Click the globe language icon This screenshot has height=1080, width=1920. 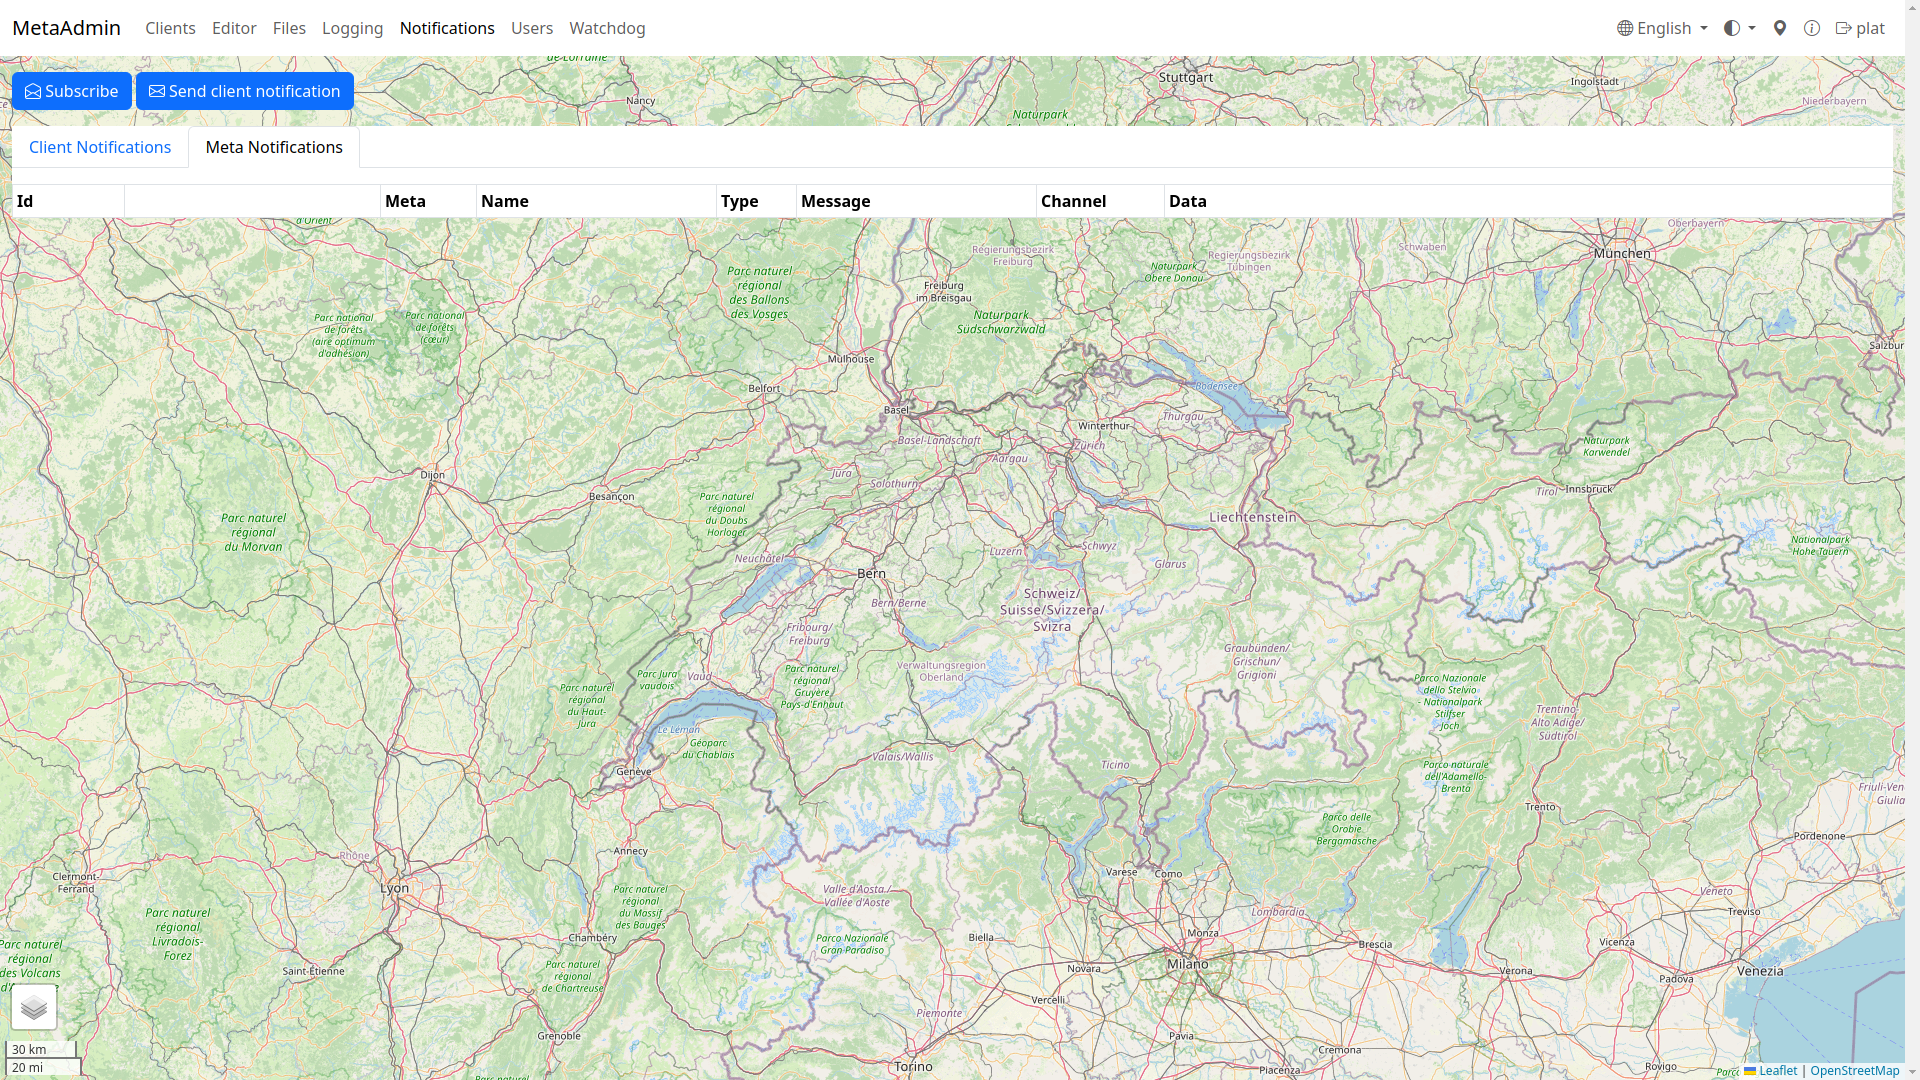coord(1625,28)
